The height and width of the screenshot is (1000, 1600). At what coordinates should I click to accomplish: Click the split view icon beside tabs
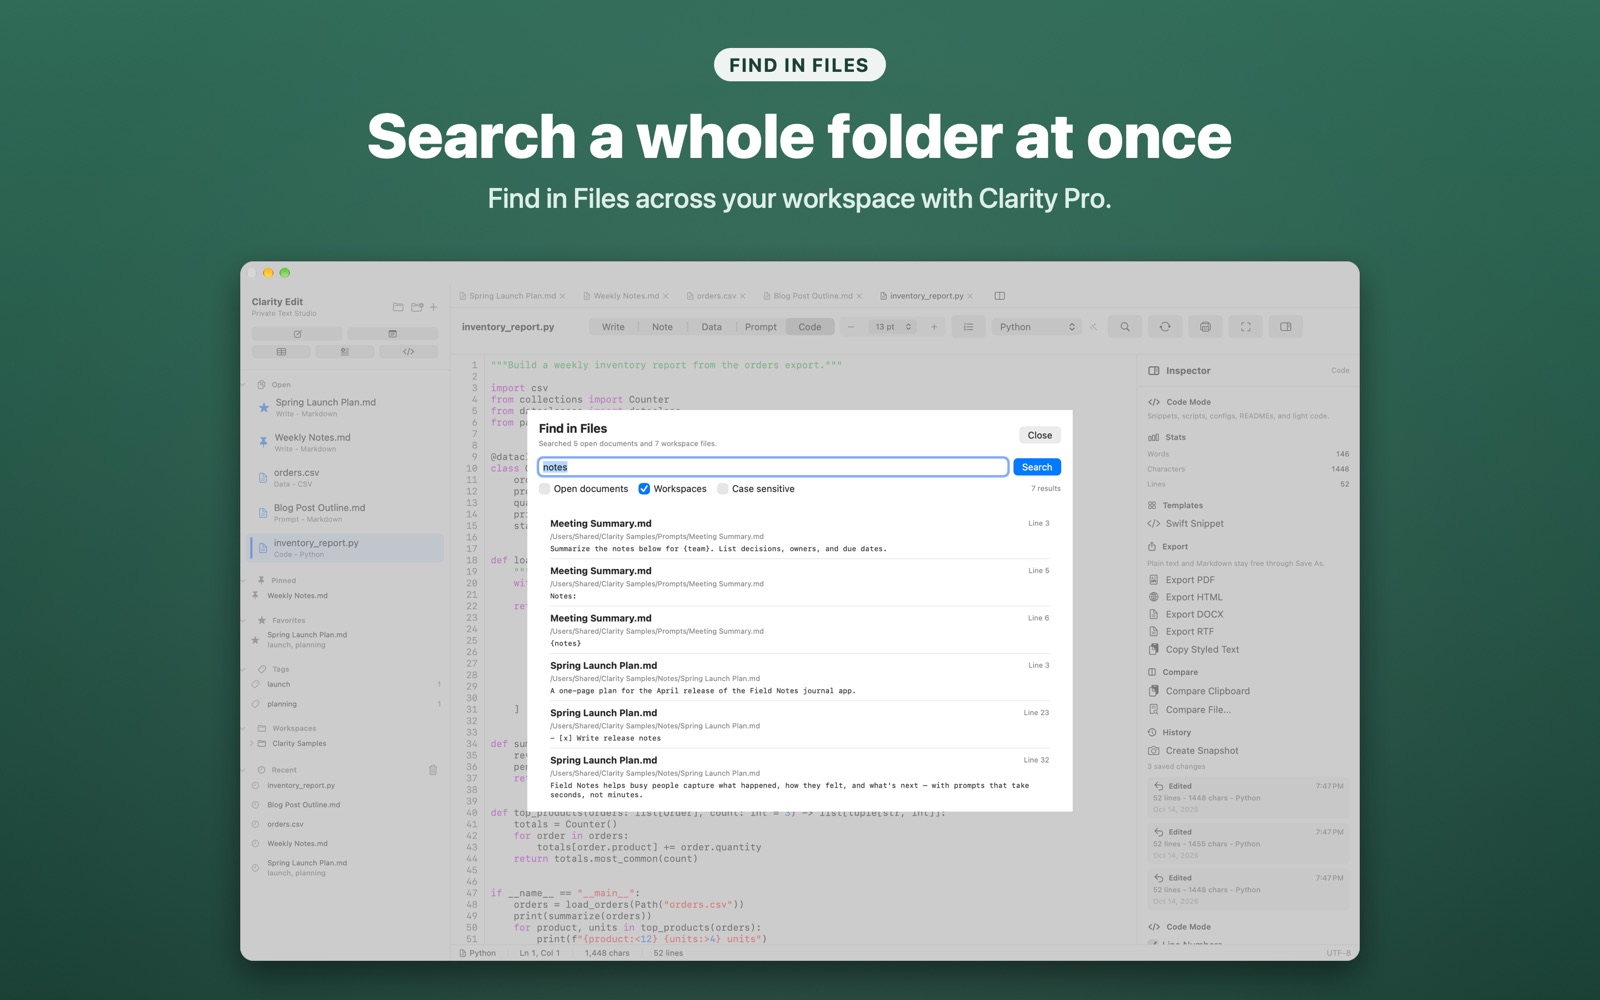999,296
